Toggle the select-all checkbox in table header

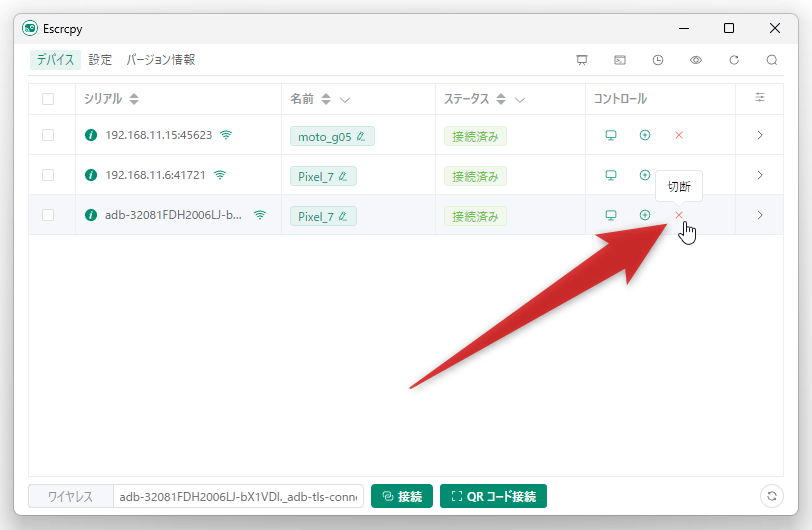click(x=48, y=99)
